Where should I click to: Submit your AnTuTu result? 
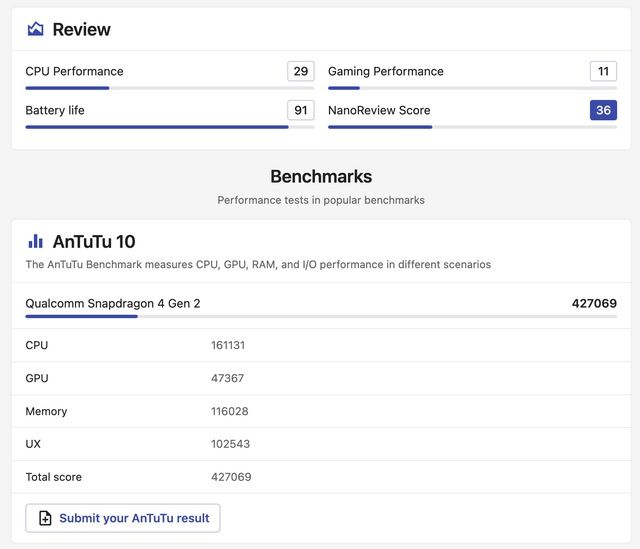(123, 518)
